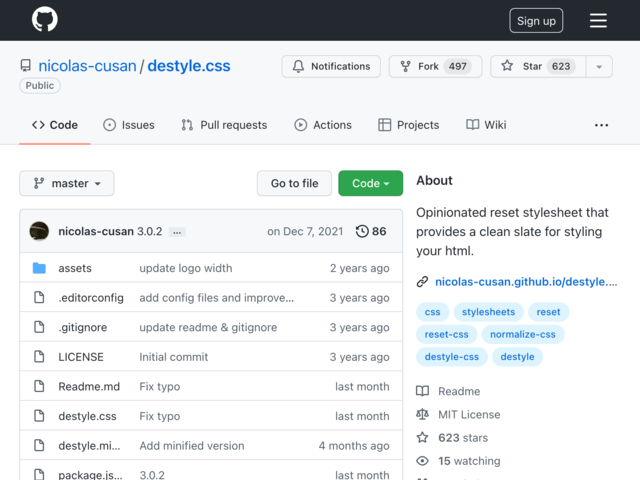View the 623 stars link

pos(452,438)
